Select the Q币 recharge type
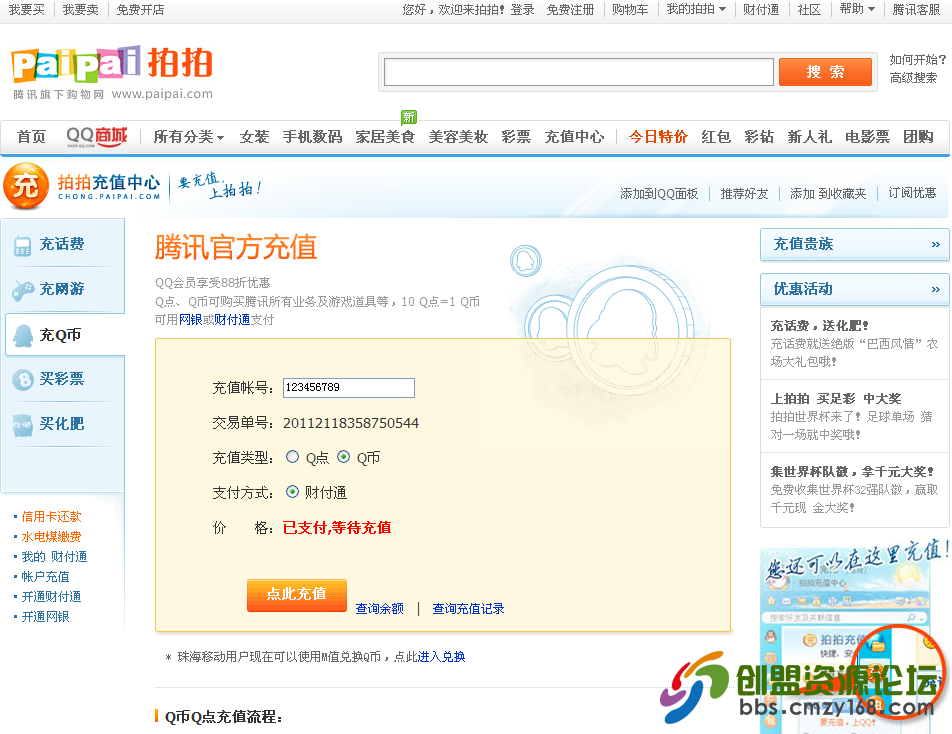 [344, 457]
